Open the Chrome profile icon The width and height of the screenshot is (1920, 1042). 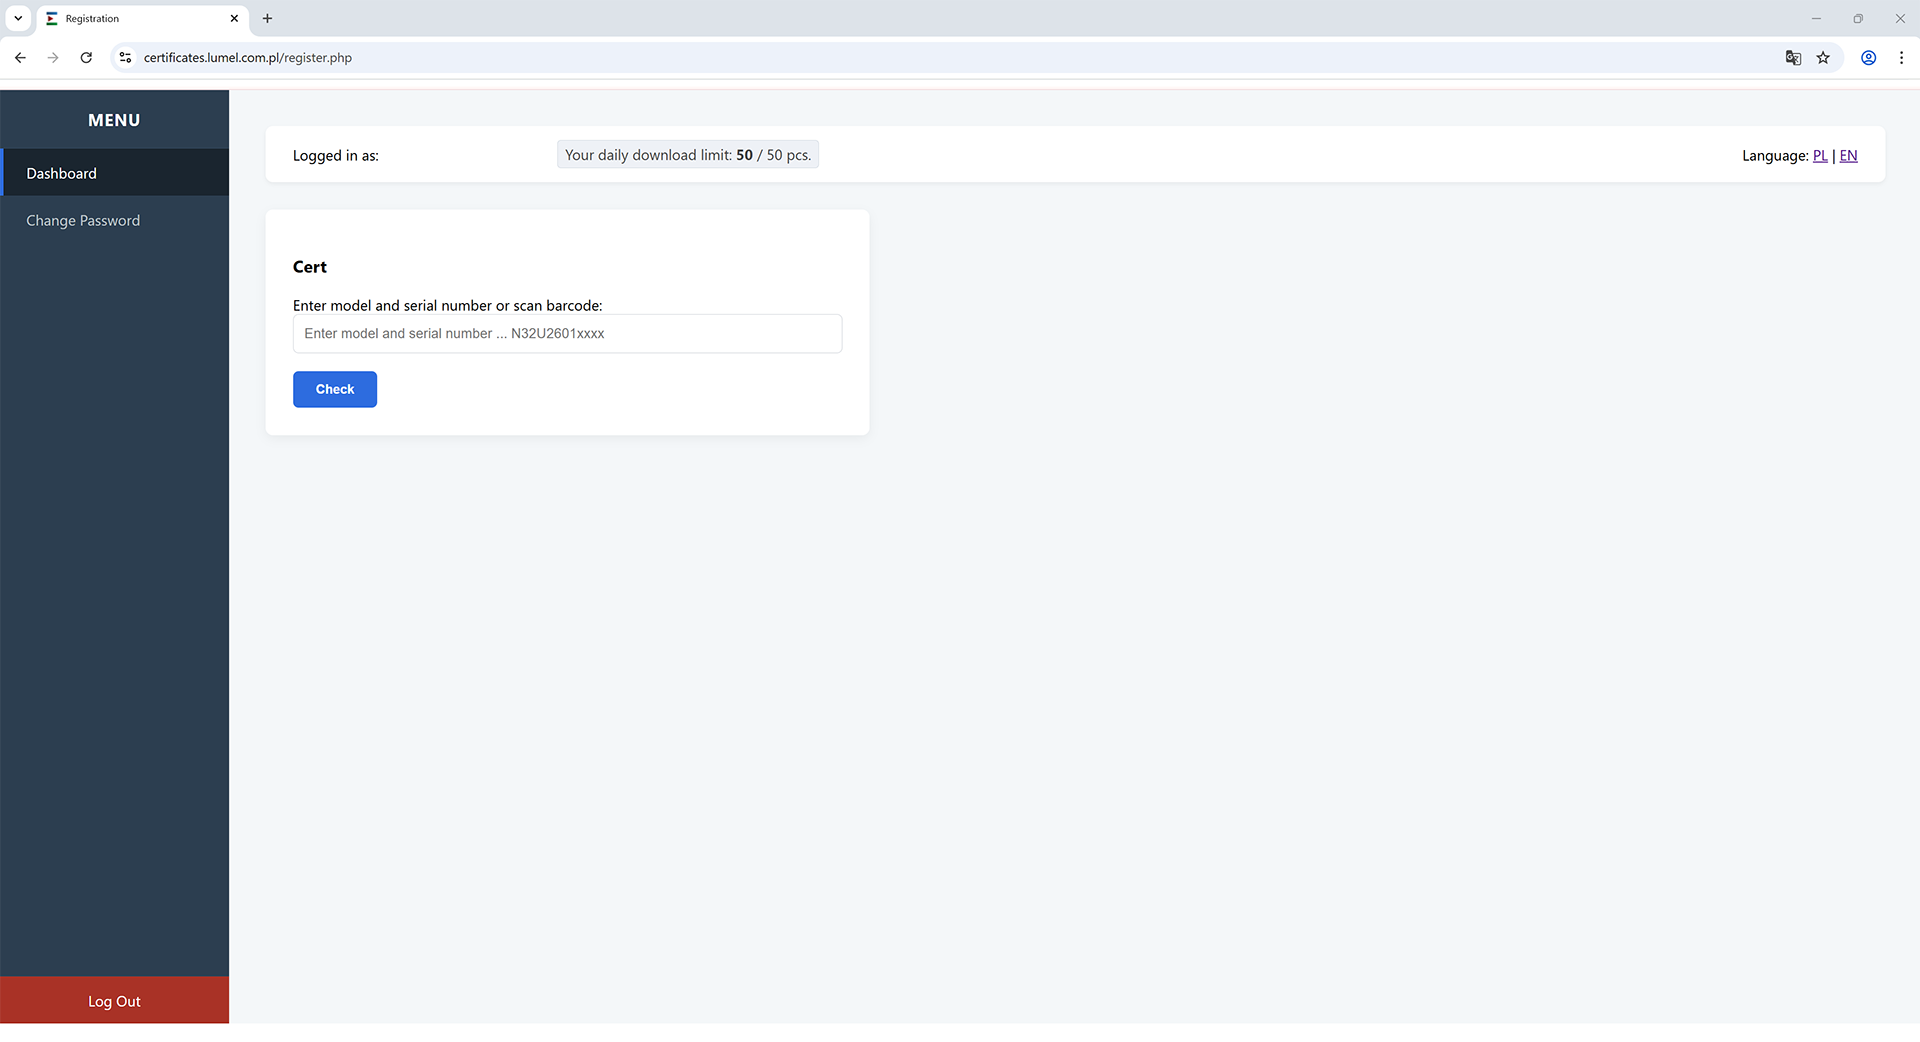coord(1868,58)
